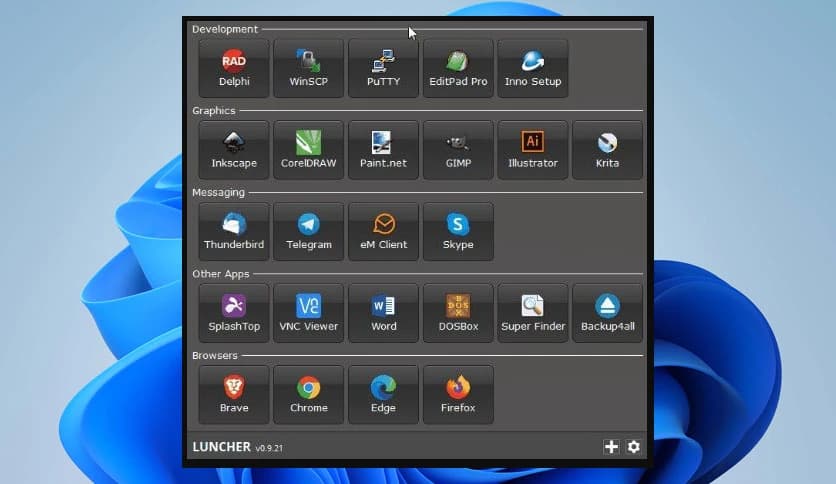Start PuTTY from the launcher
Image resolution: width=836 pixels, height=484 pixels.
pos(383,69)
